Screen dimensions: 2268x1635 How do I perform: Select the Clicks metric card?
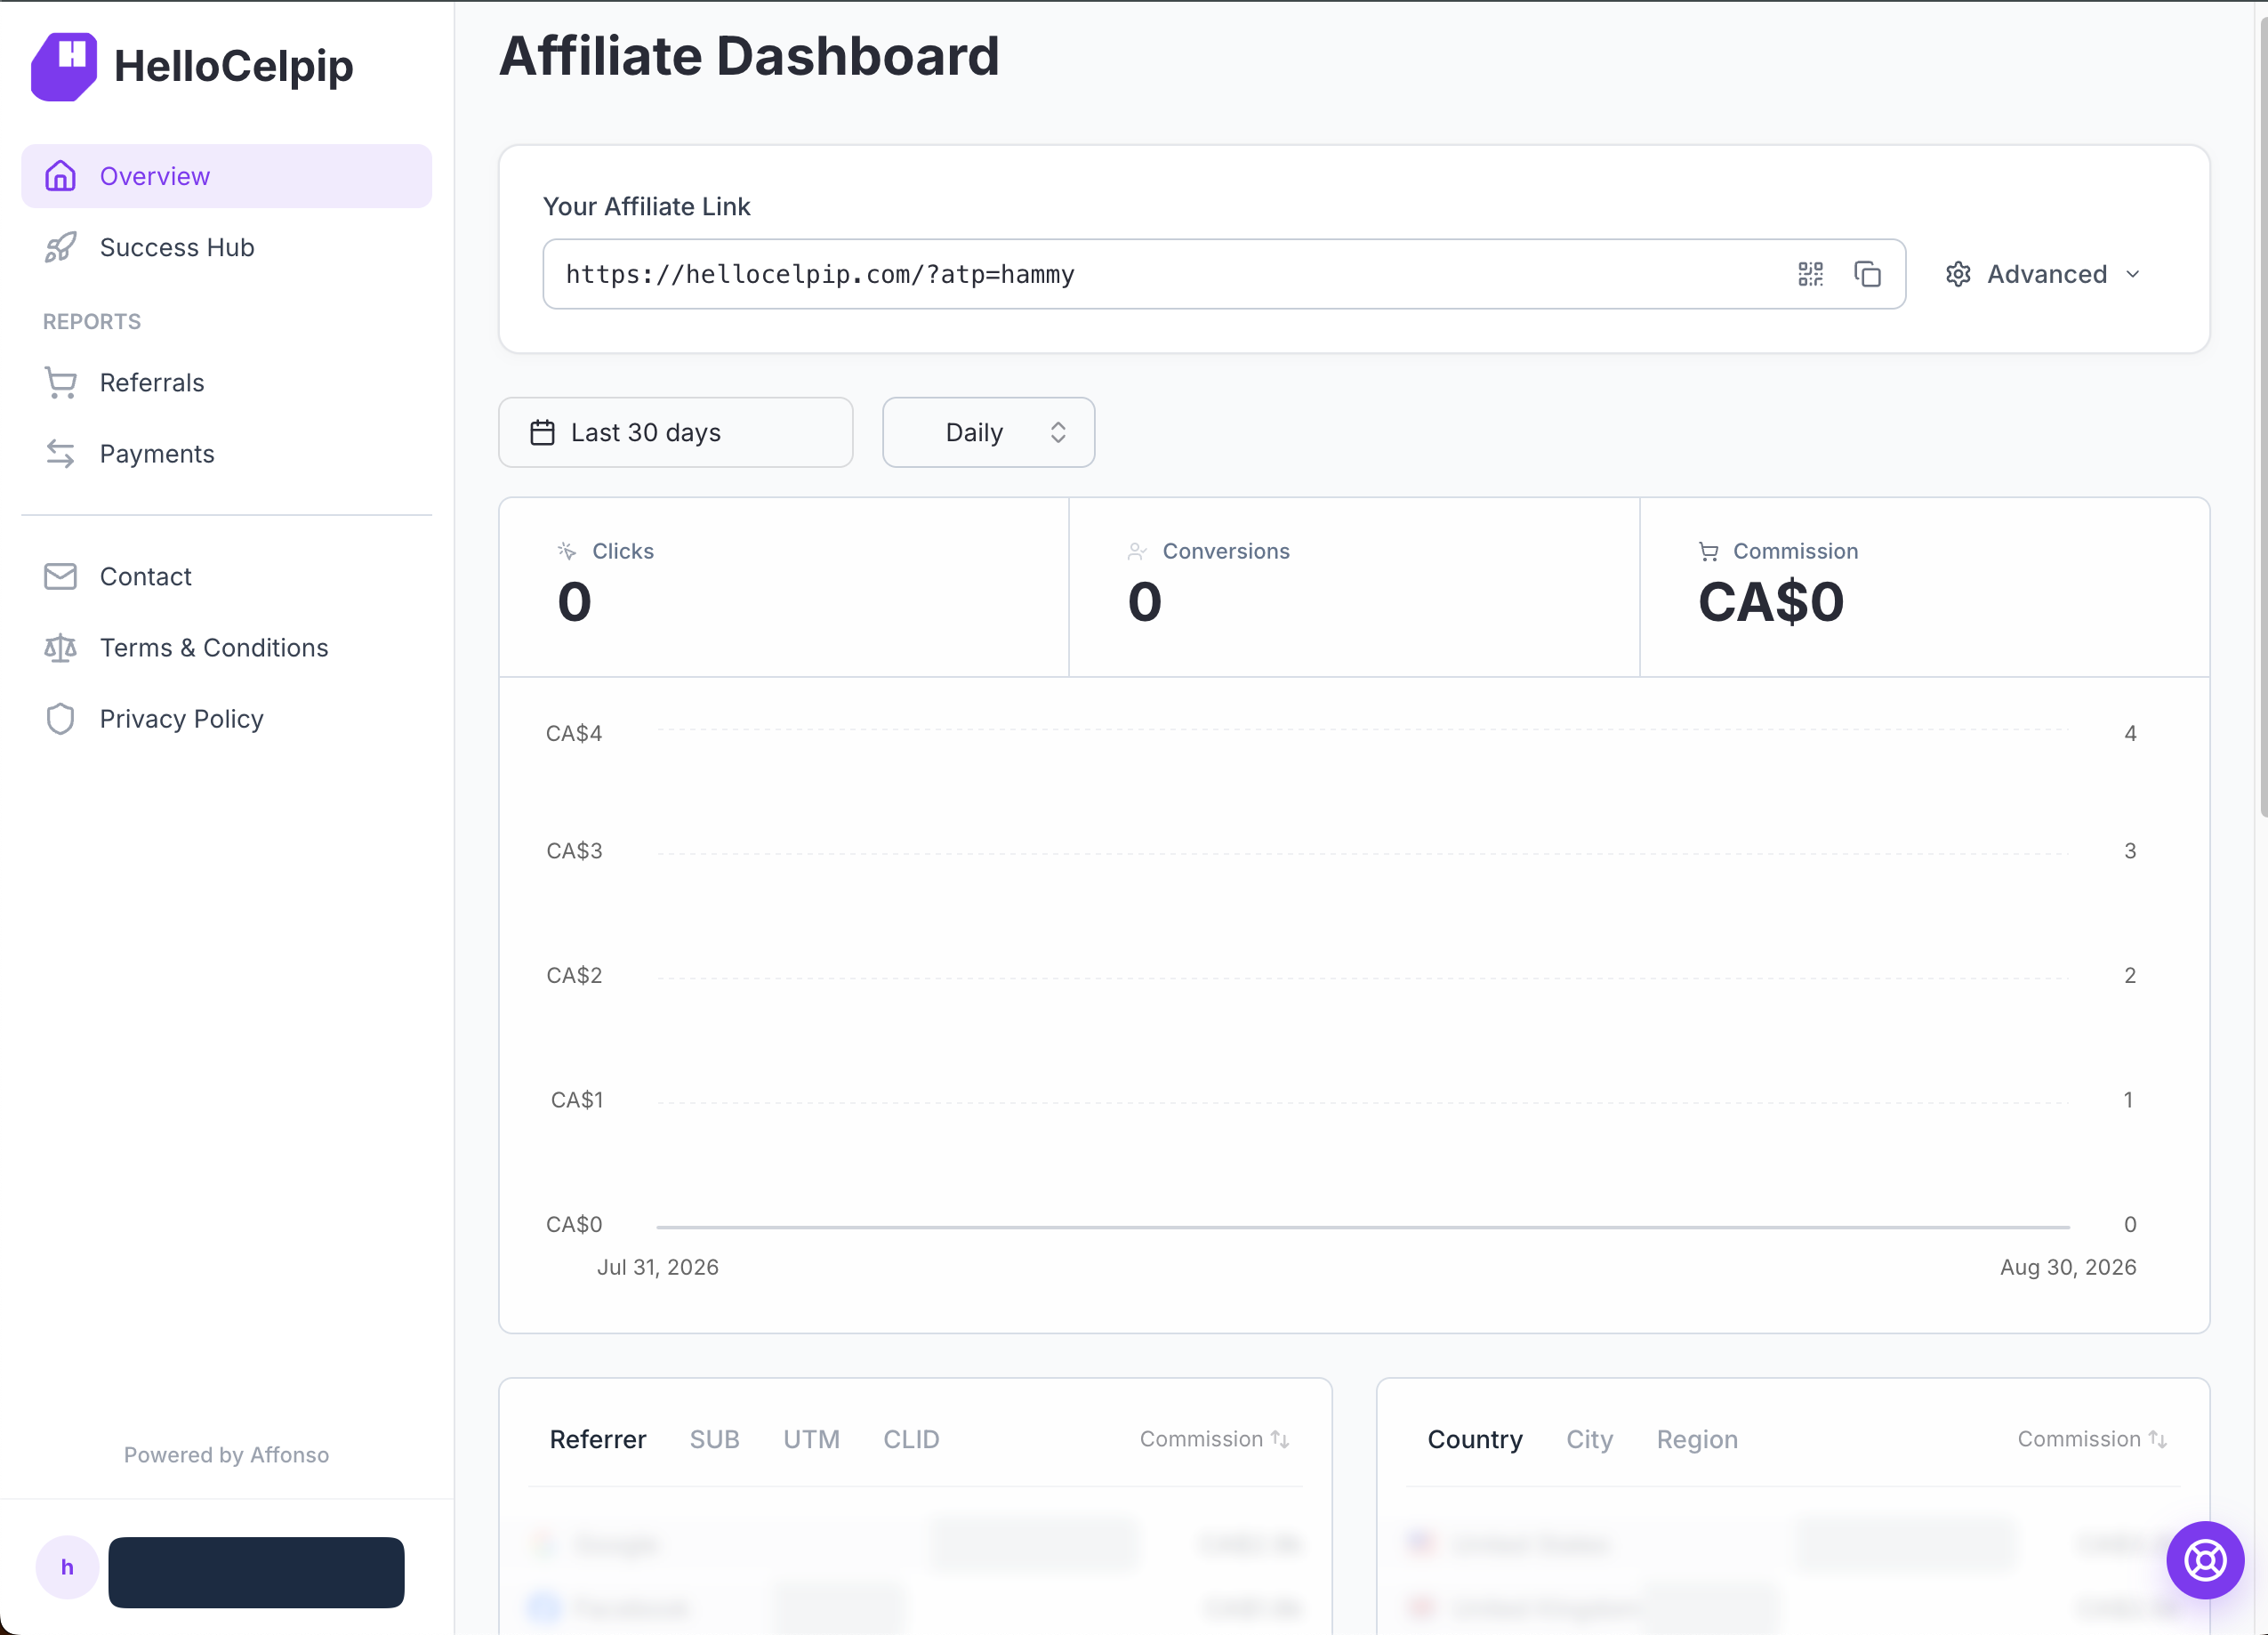[784, 587]
